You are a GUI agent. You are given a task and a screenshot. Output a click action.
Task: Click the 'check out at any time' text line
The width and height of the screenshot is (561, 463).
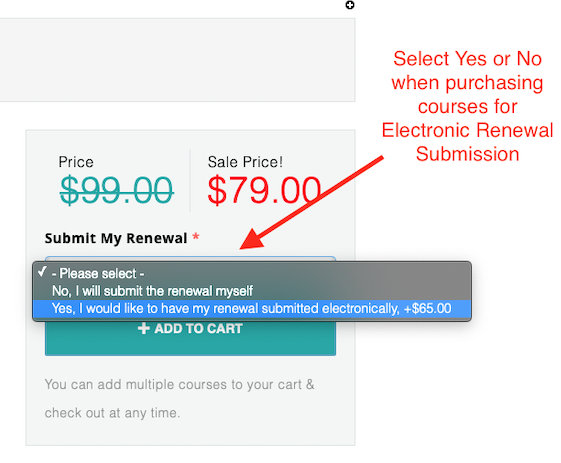click(x=112, y=413)
